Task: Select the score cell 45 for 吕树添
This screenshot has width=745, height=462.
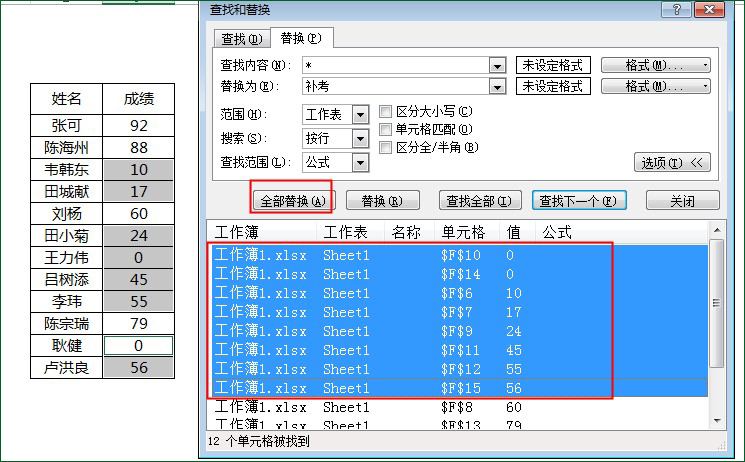Action: 139,279
